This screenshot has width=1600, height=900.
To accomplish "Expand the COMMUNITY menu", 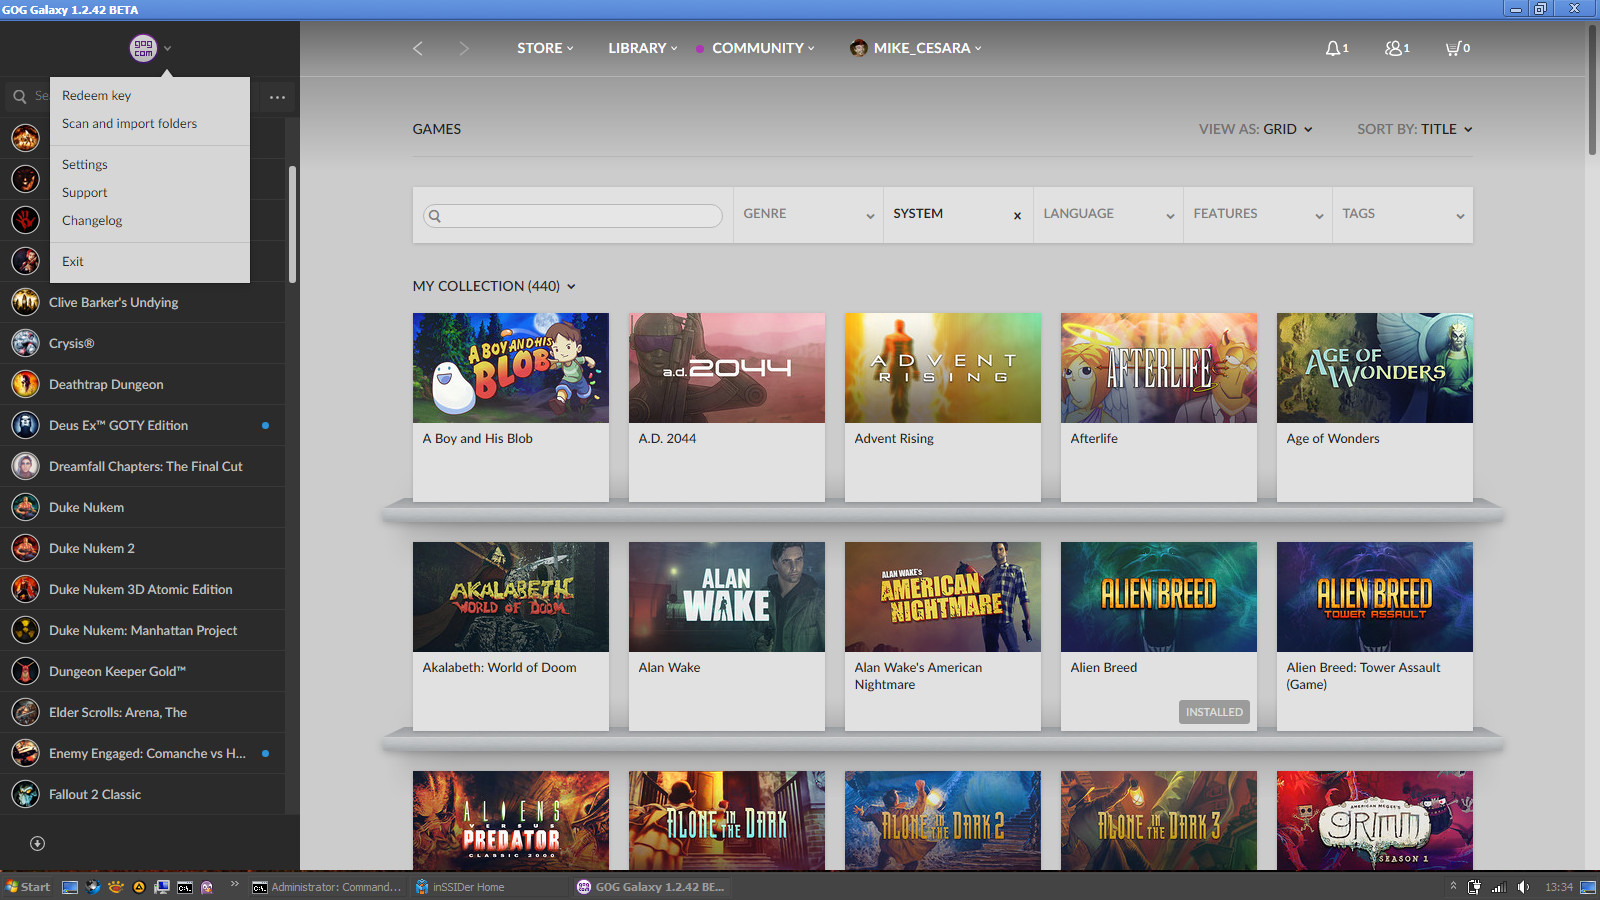I will pos(763,48).
